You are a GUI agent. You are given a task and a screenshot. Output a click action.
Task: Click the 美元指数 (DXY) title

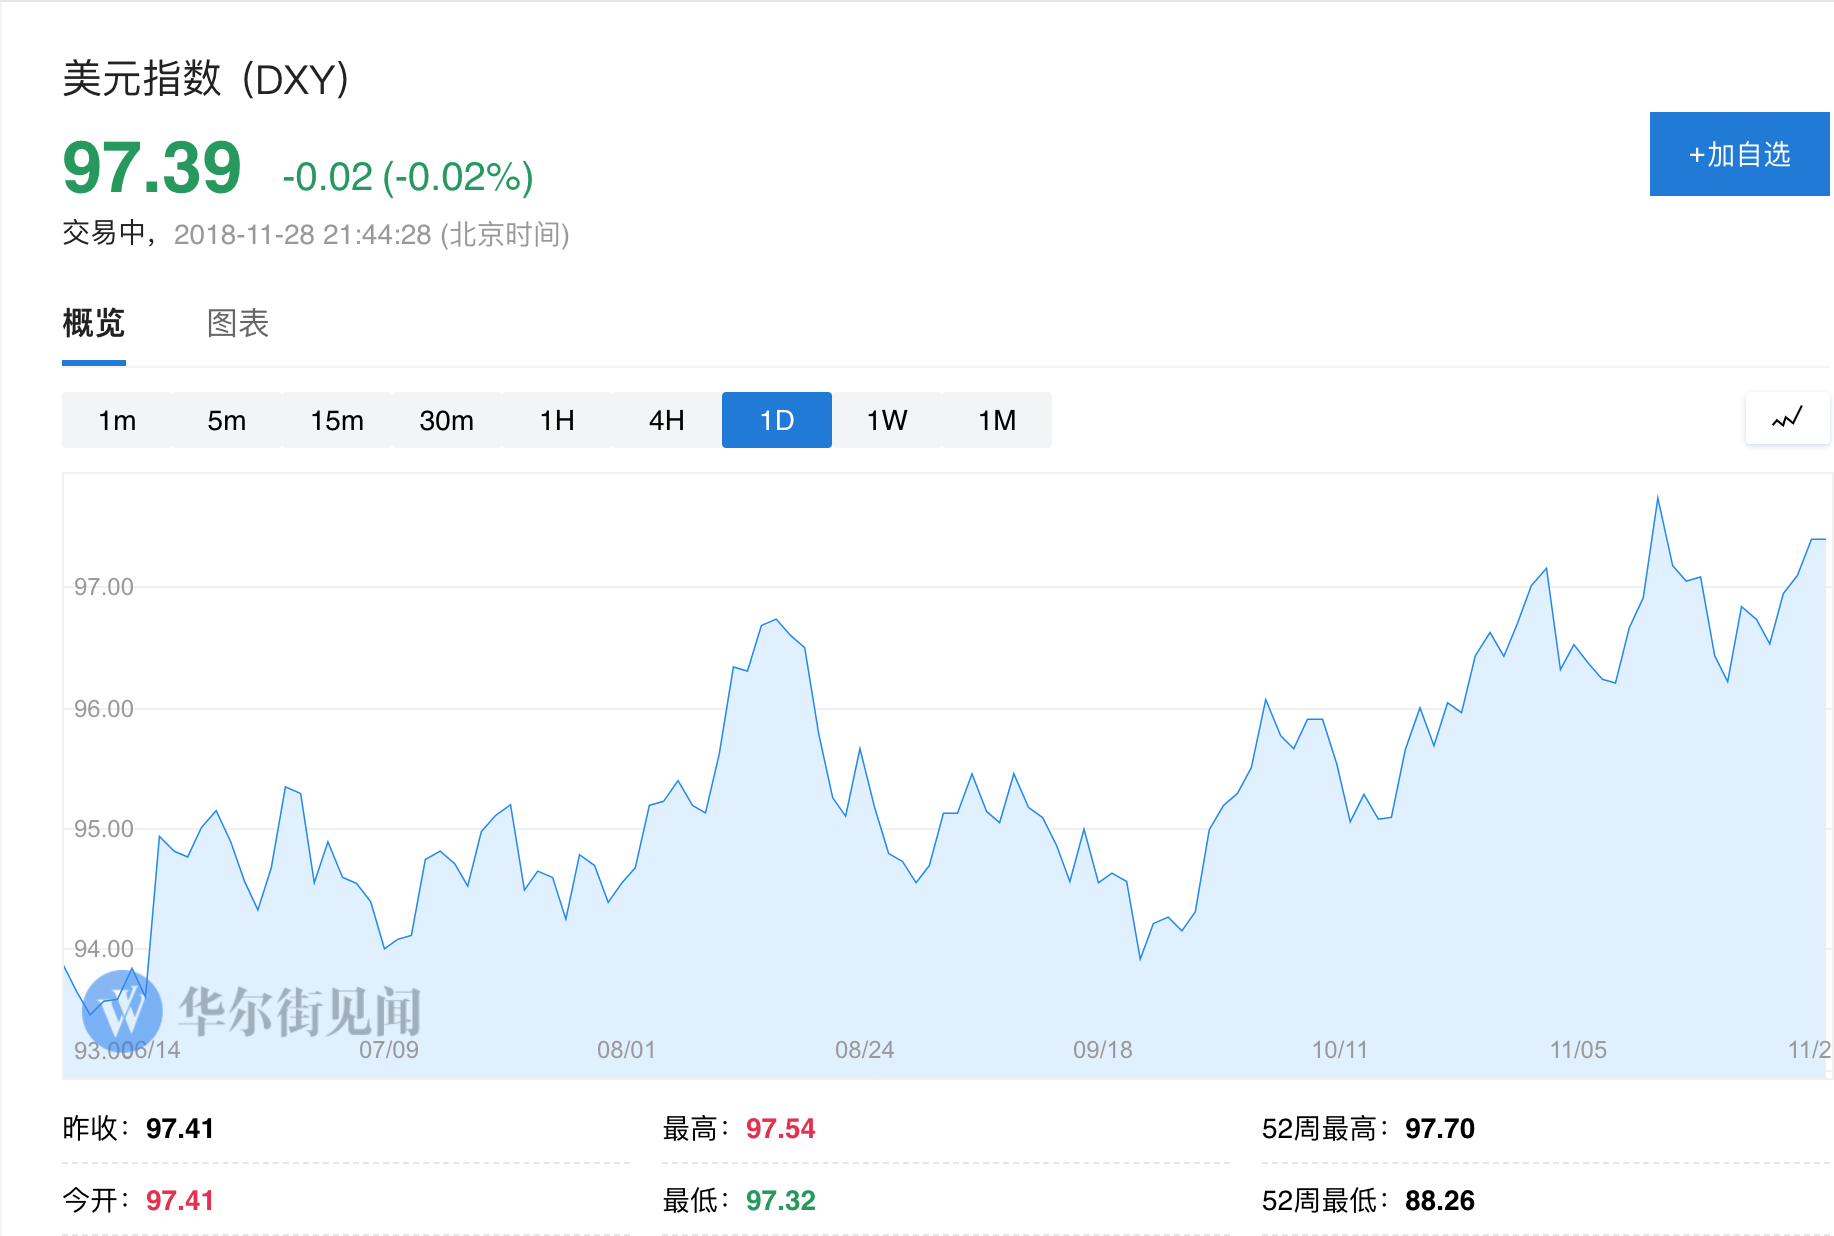[x=206, y=79]
